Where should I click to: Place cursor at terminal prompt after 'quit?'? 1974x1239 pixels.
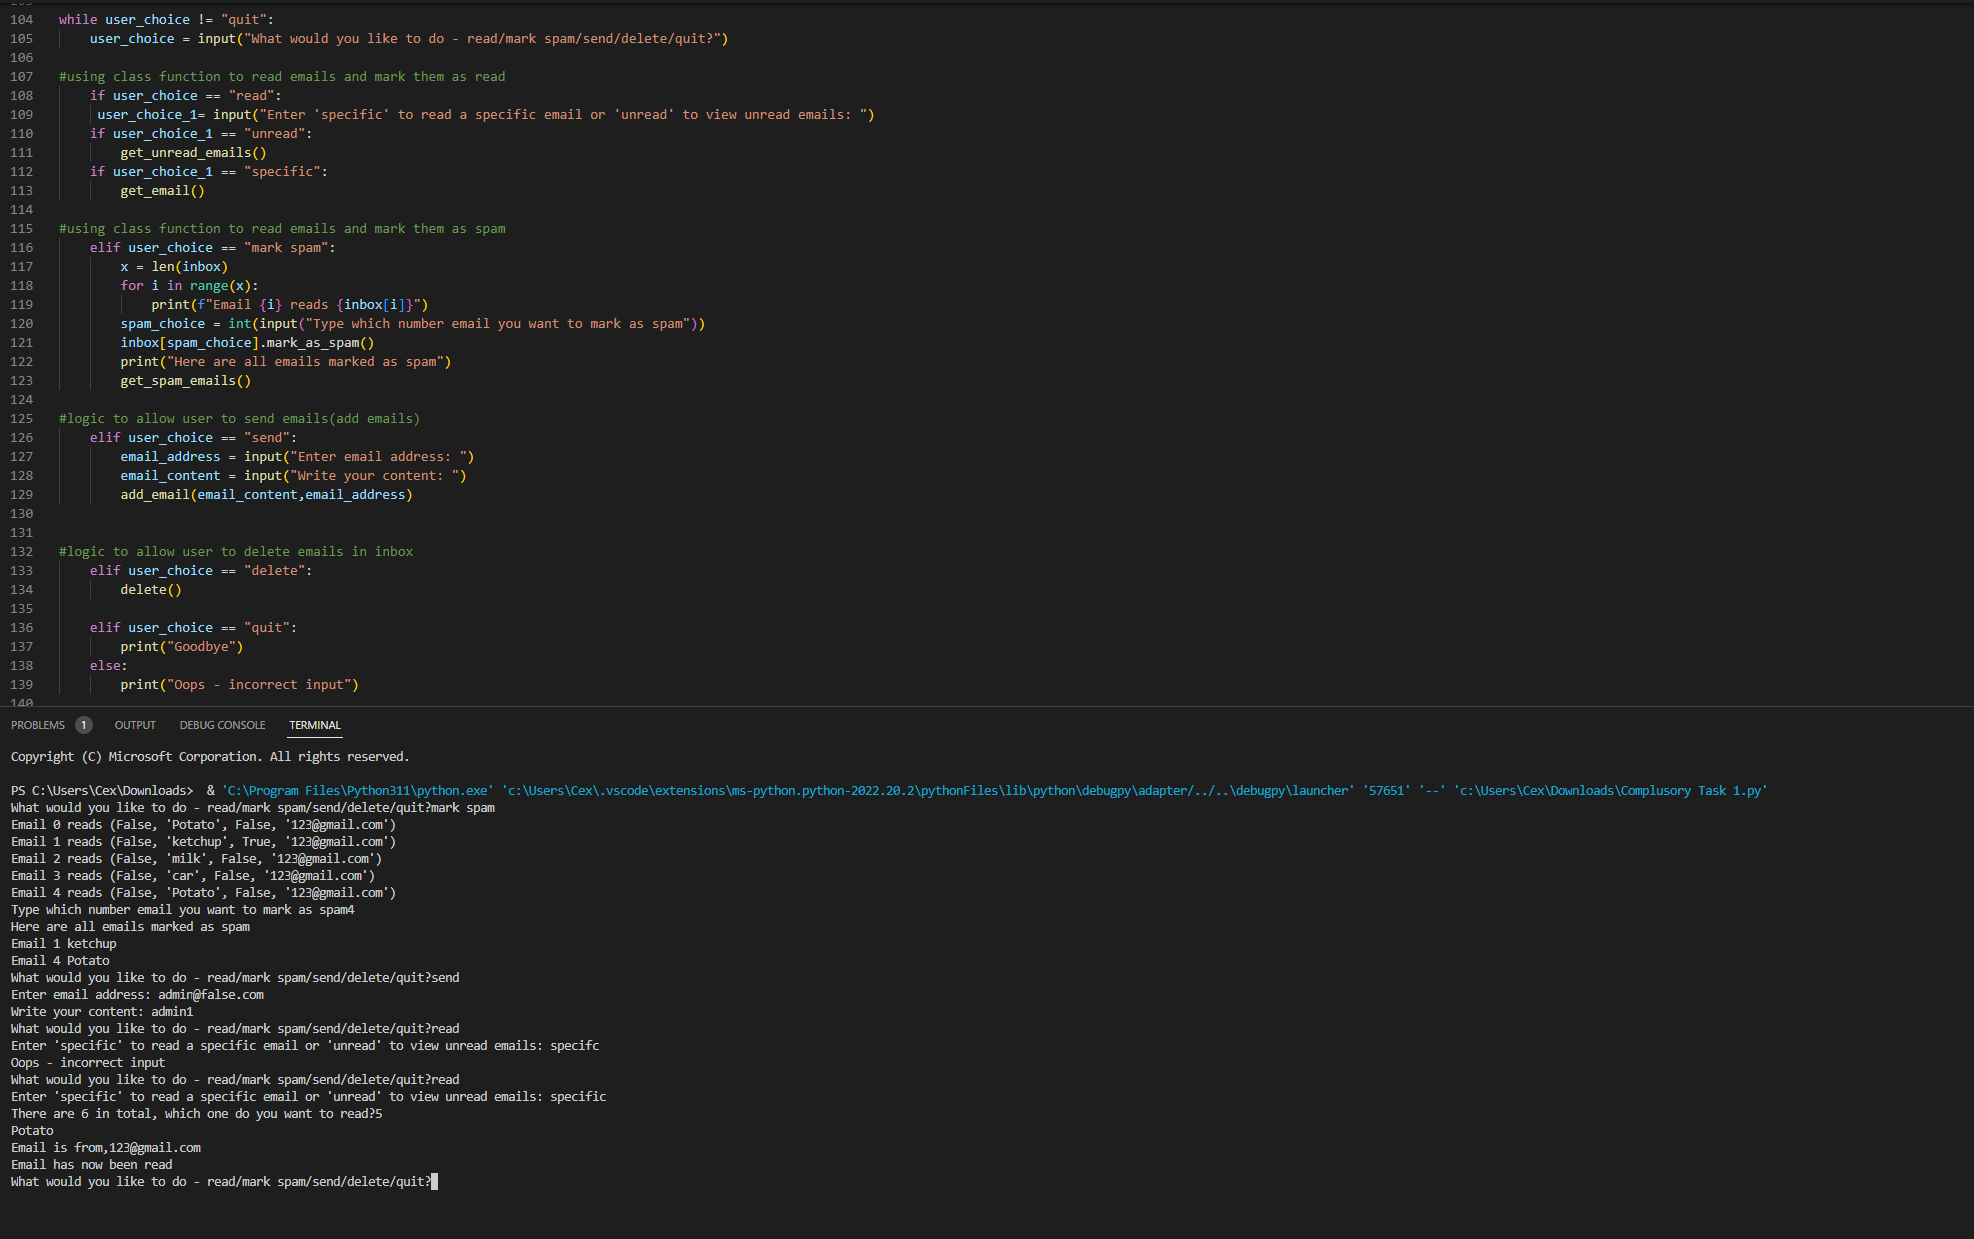(x=434, y=1182)
